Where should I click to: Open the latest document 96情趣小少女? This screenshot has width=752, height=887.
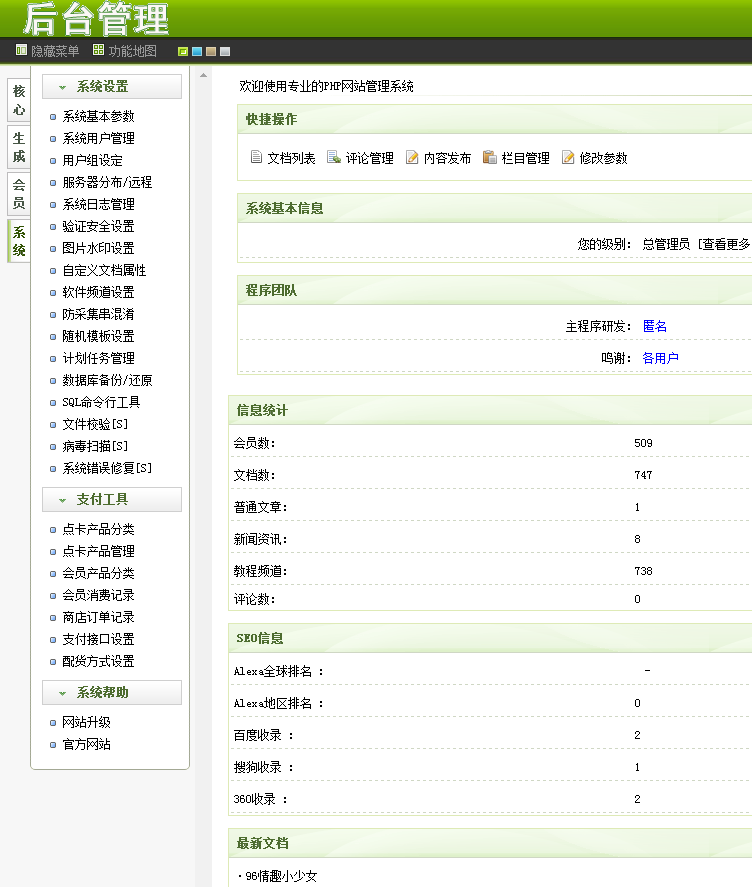coord(281,876)
